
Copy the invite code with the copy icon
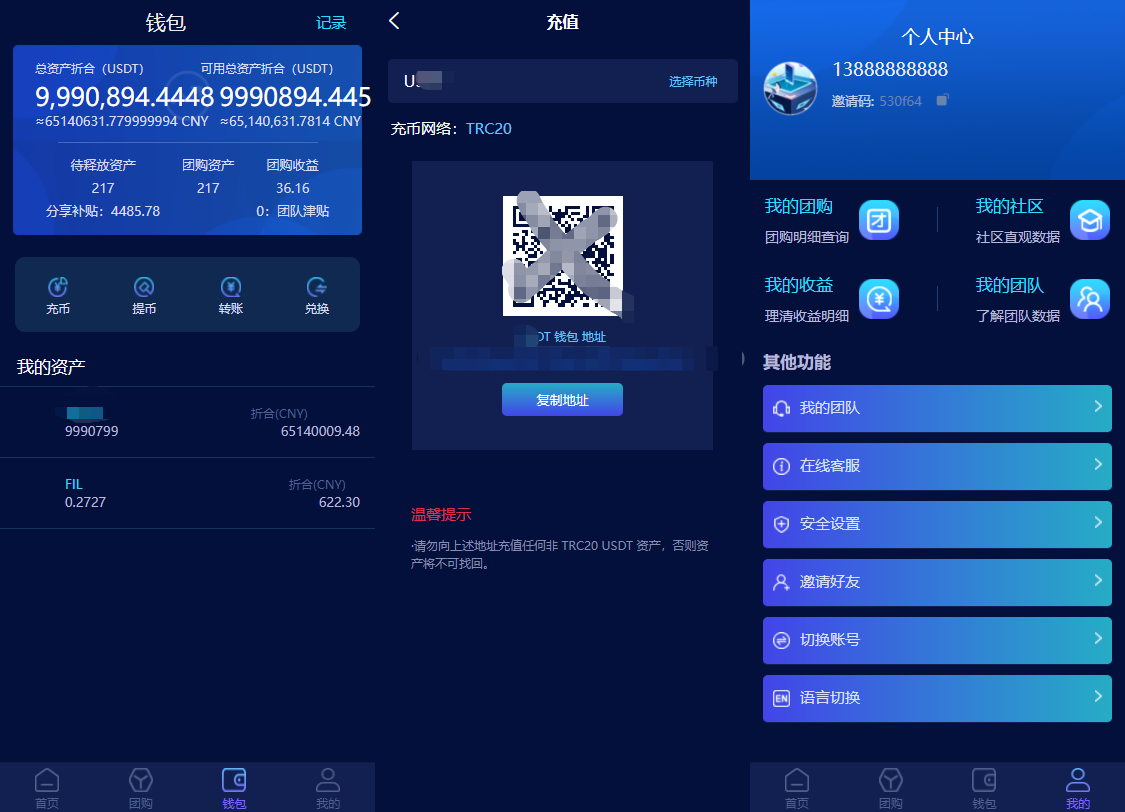(x=942, y=100)
